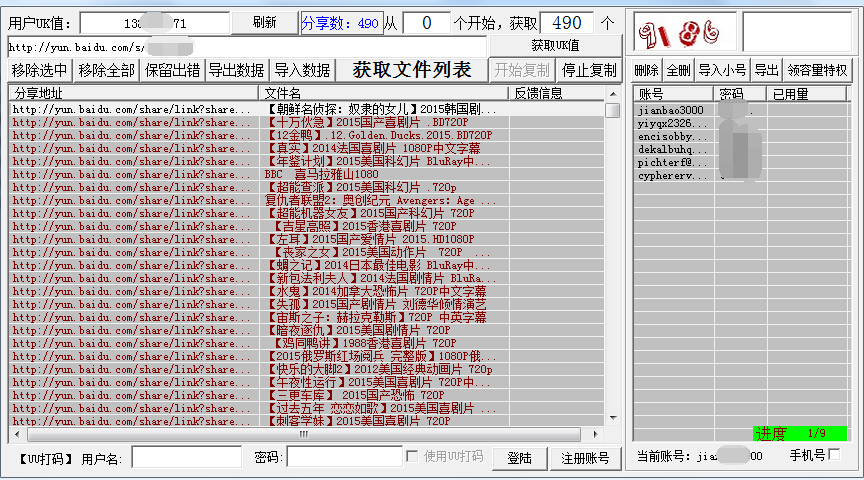Image resolution: width=864 pixels, height=480 pixels.
Task: Click the 文件名 column header
Action: (384, 93)
